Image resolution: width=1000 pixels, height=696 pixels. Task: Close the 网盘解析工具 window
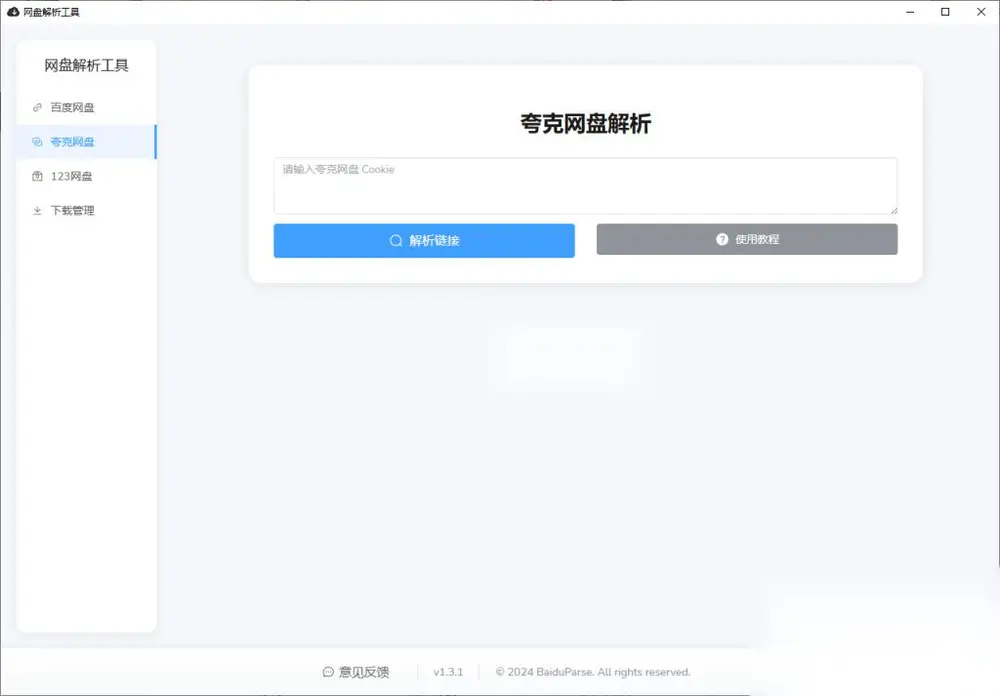(981, 12)
